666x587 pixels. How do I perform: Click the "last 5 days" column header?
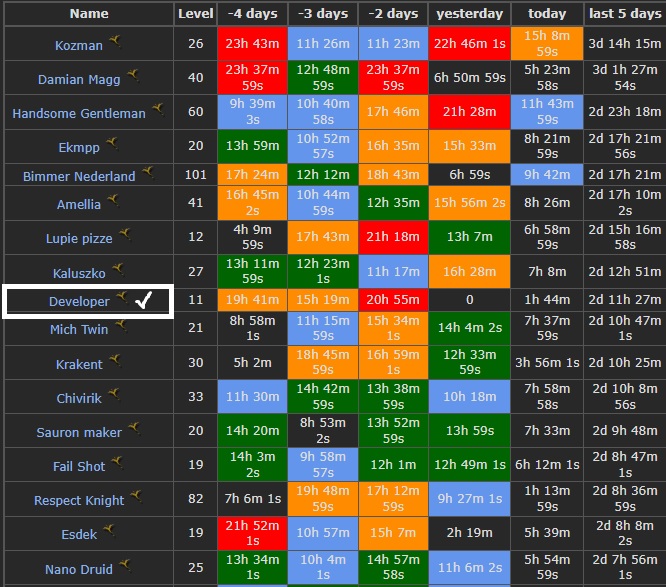625,14
